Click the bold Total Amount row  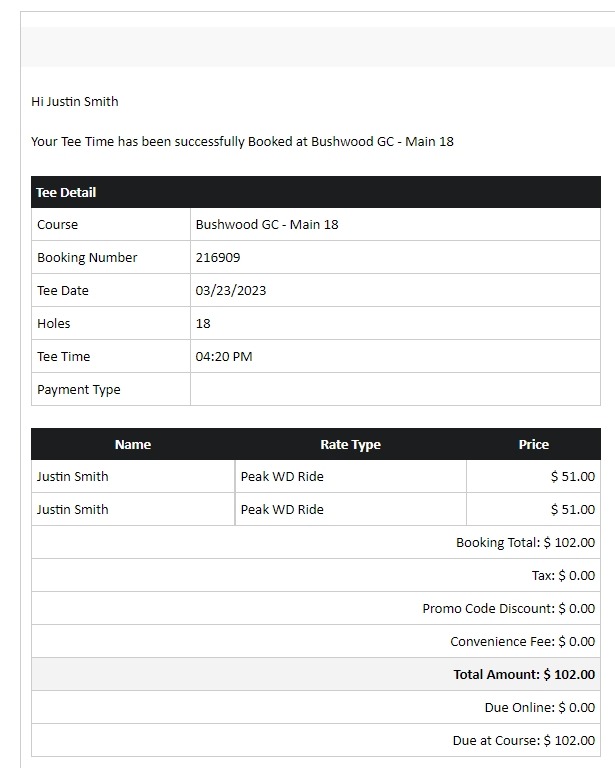point(316,674)
